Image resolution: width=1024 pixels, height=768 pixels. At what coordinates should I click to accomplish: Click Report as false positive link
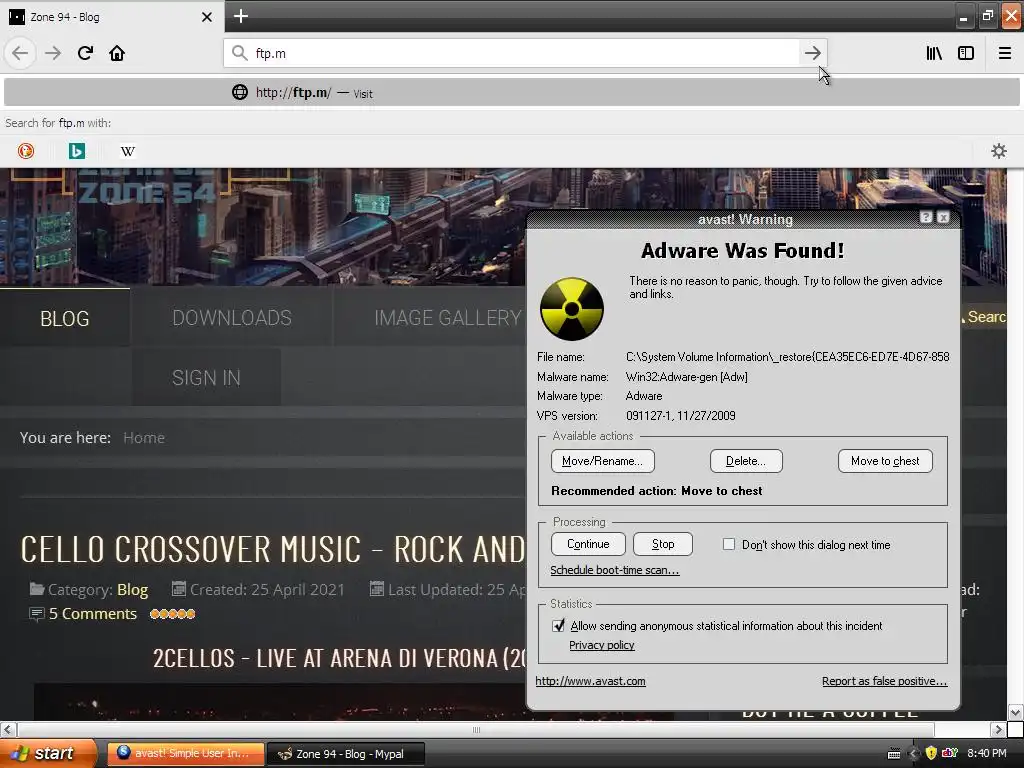[884, 681]
